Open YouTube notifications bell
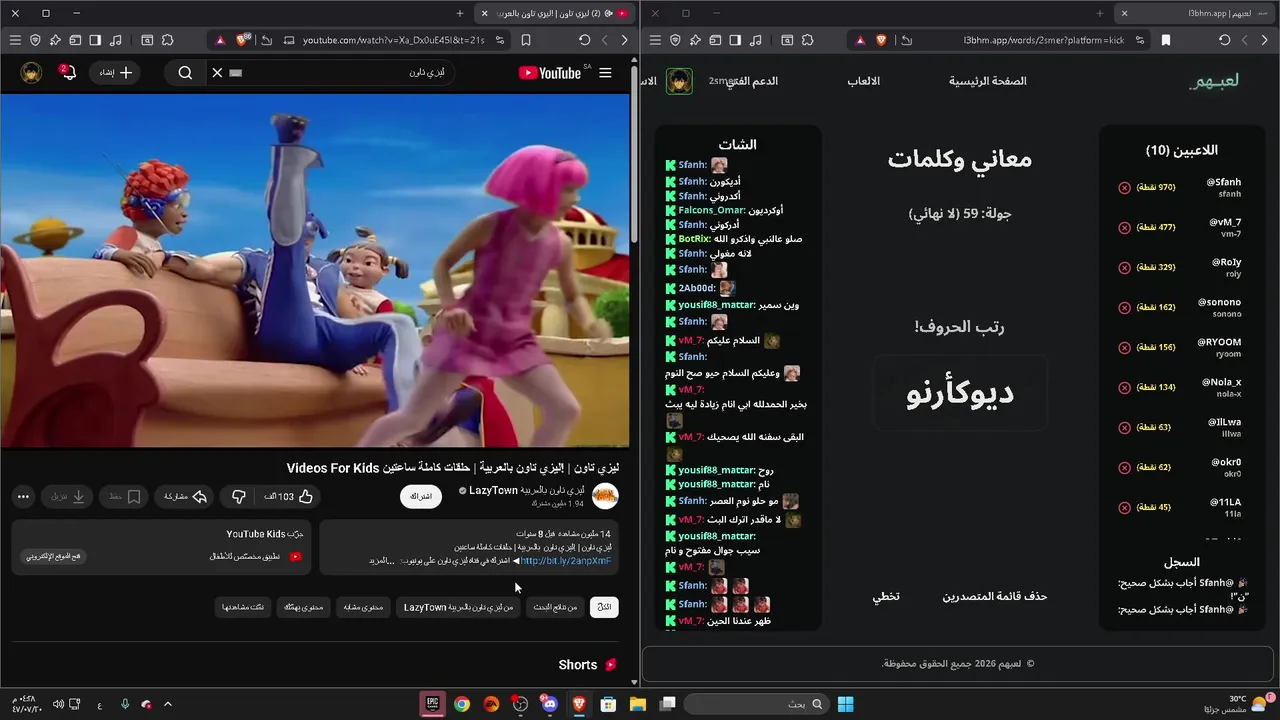Viewport: 1280px width, 720px height. [67, 72]
